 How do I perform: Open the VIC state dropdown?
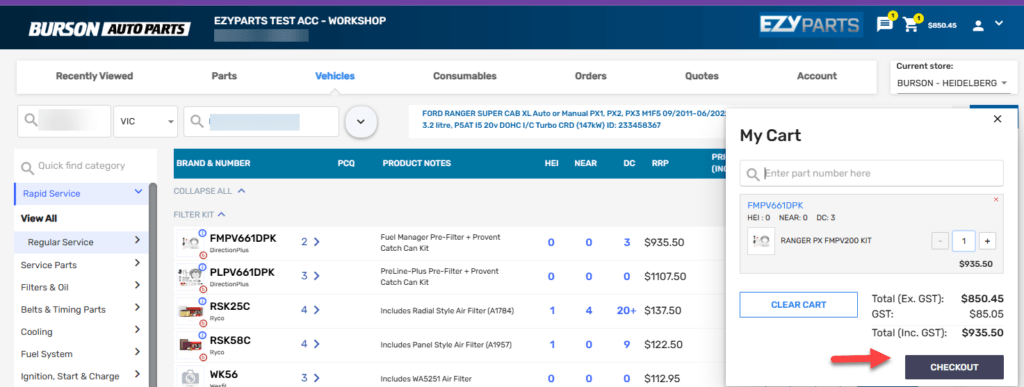click(146, 121)
